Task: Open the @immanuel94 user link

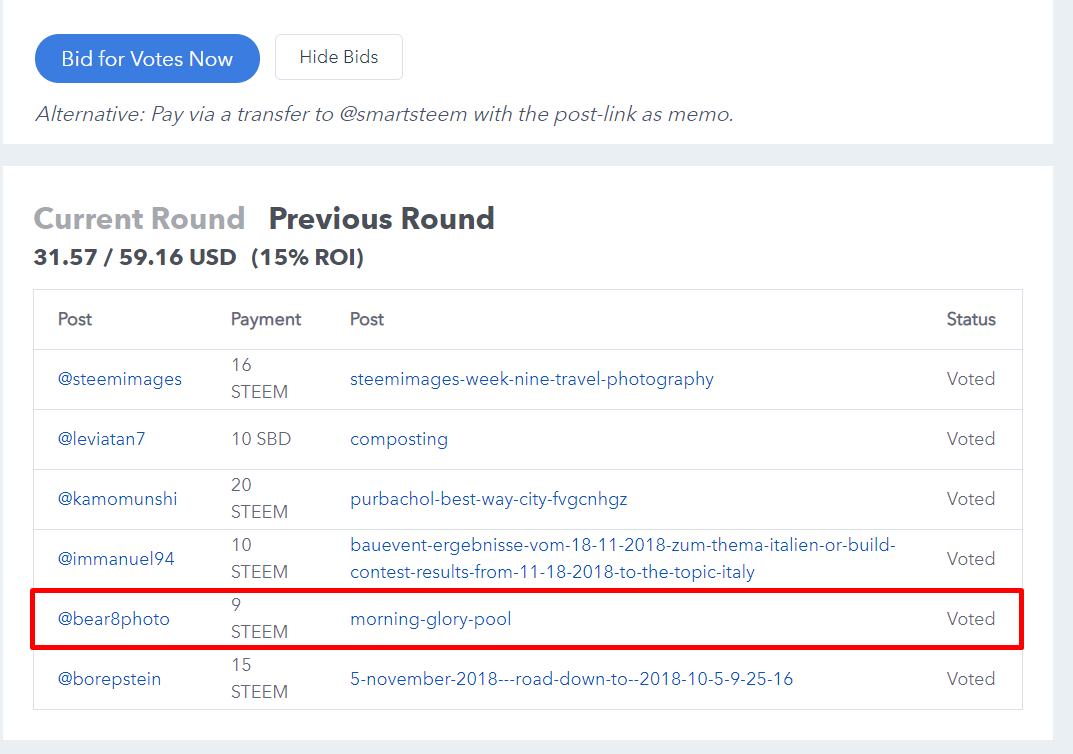Action: click(116, 559)
